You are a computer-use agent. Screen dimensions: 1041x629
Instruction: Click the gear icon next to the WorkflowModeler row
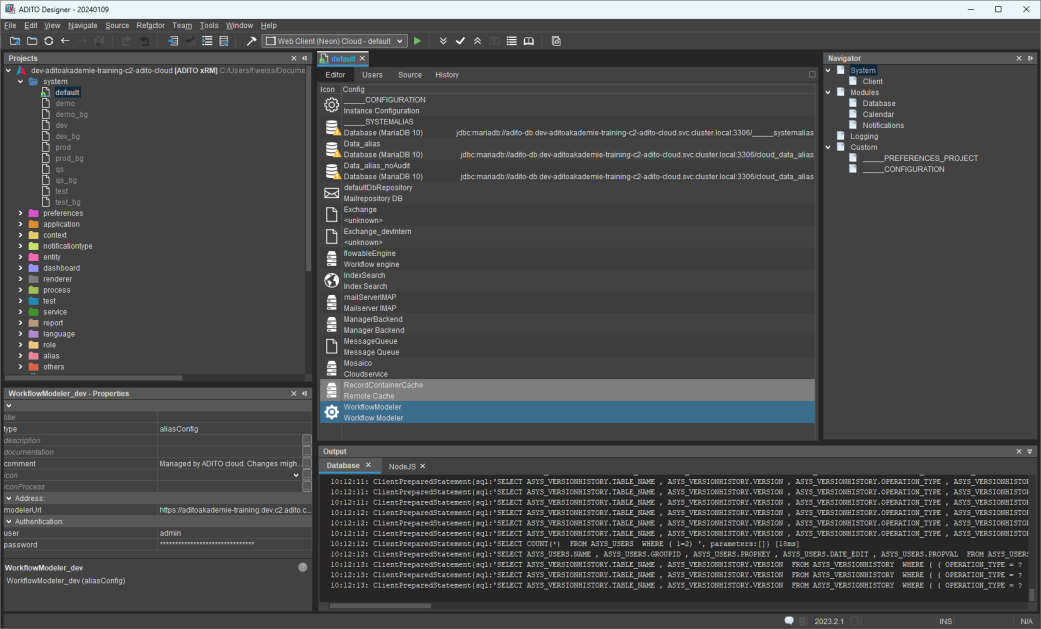(331, 412)
